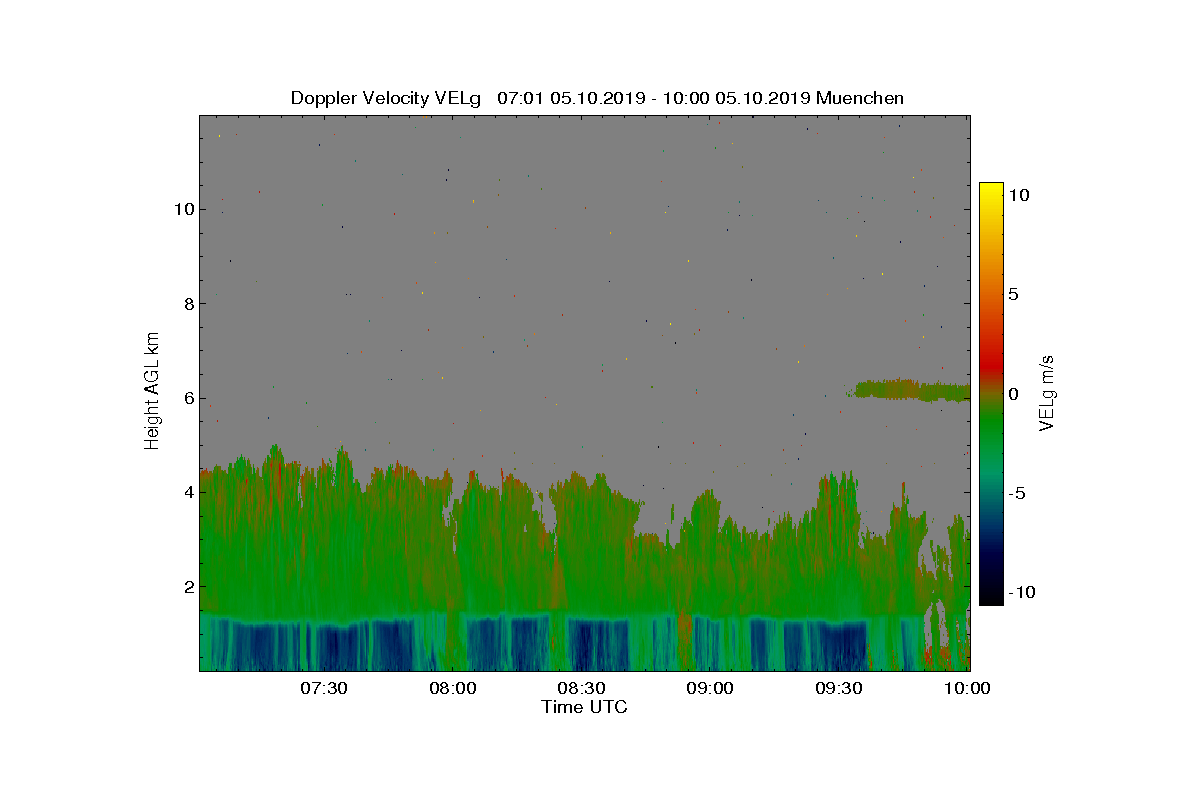1200x800 pixels.
Task: Select the 'Time UTC' axis label
Action: tap(585, 707)
